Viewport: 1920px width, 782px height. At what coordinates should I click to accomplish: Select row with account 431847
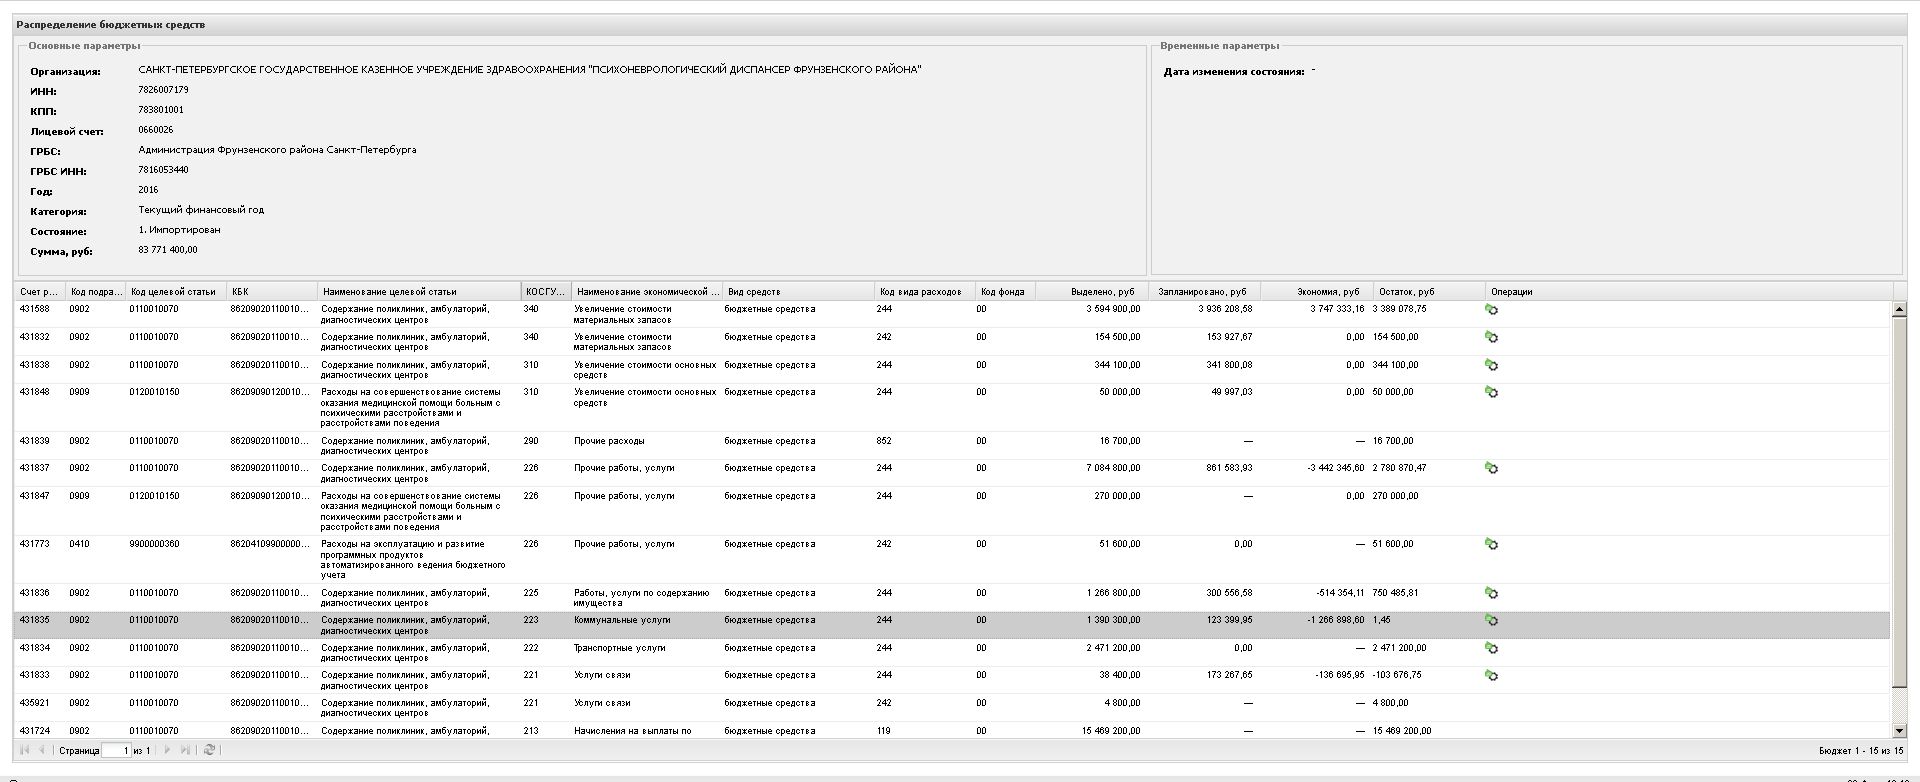point(952,511)
